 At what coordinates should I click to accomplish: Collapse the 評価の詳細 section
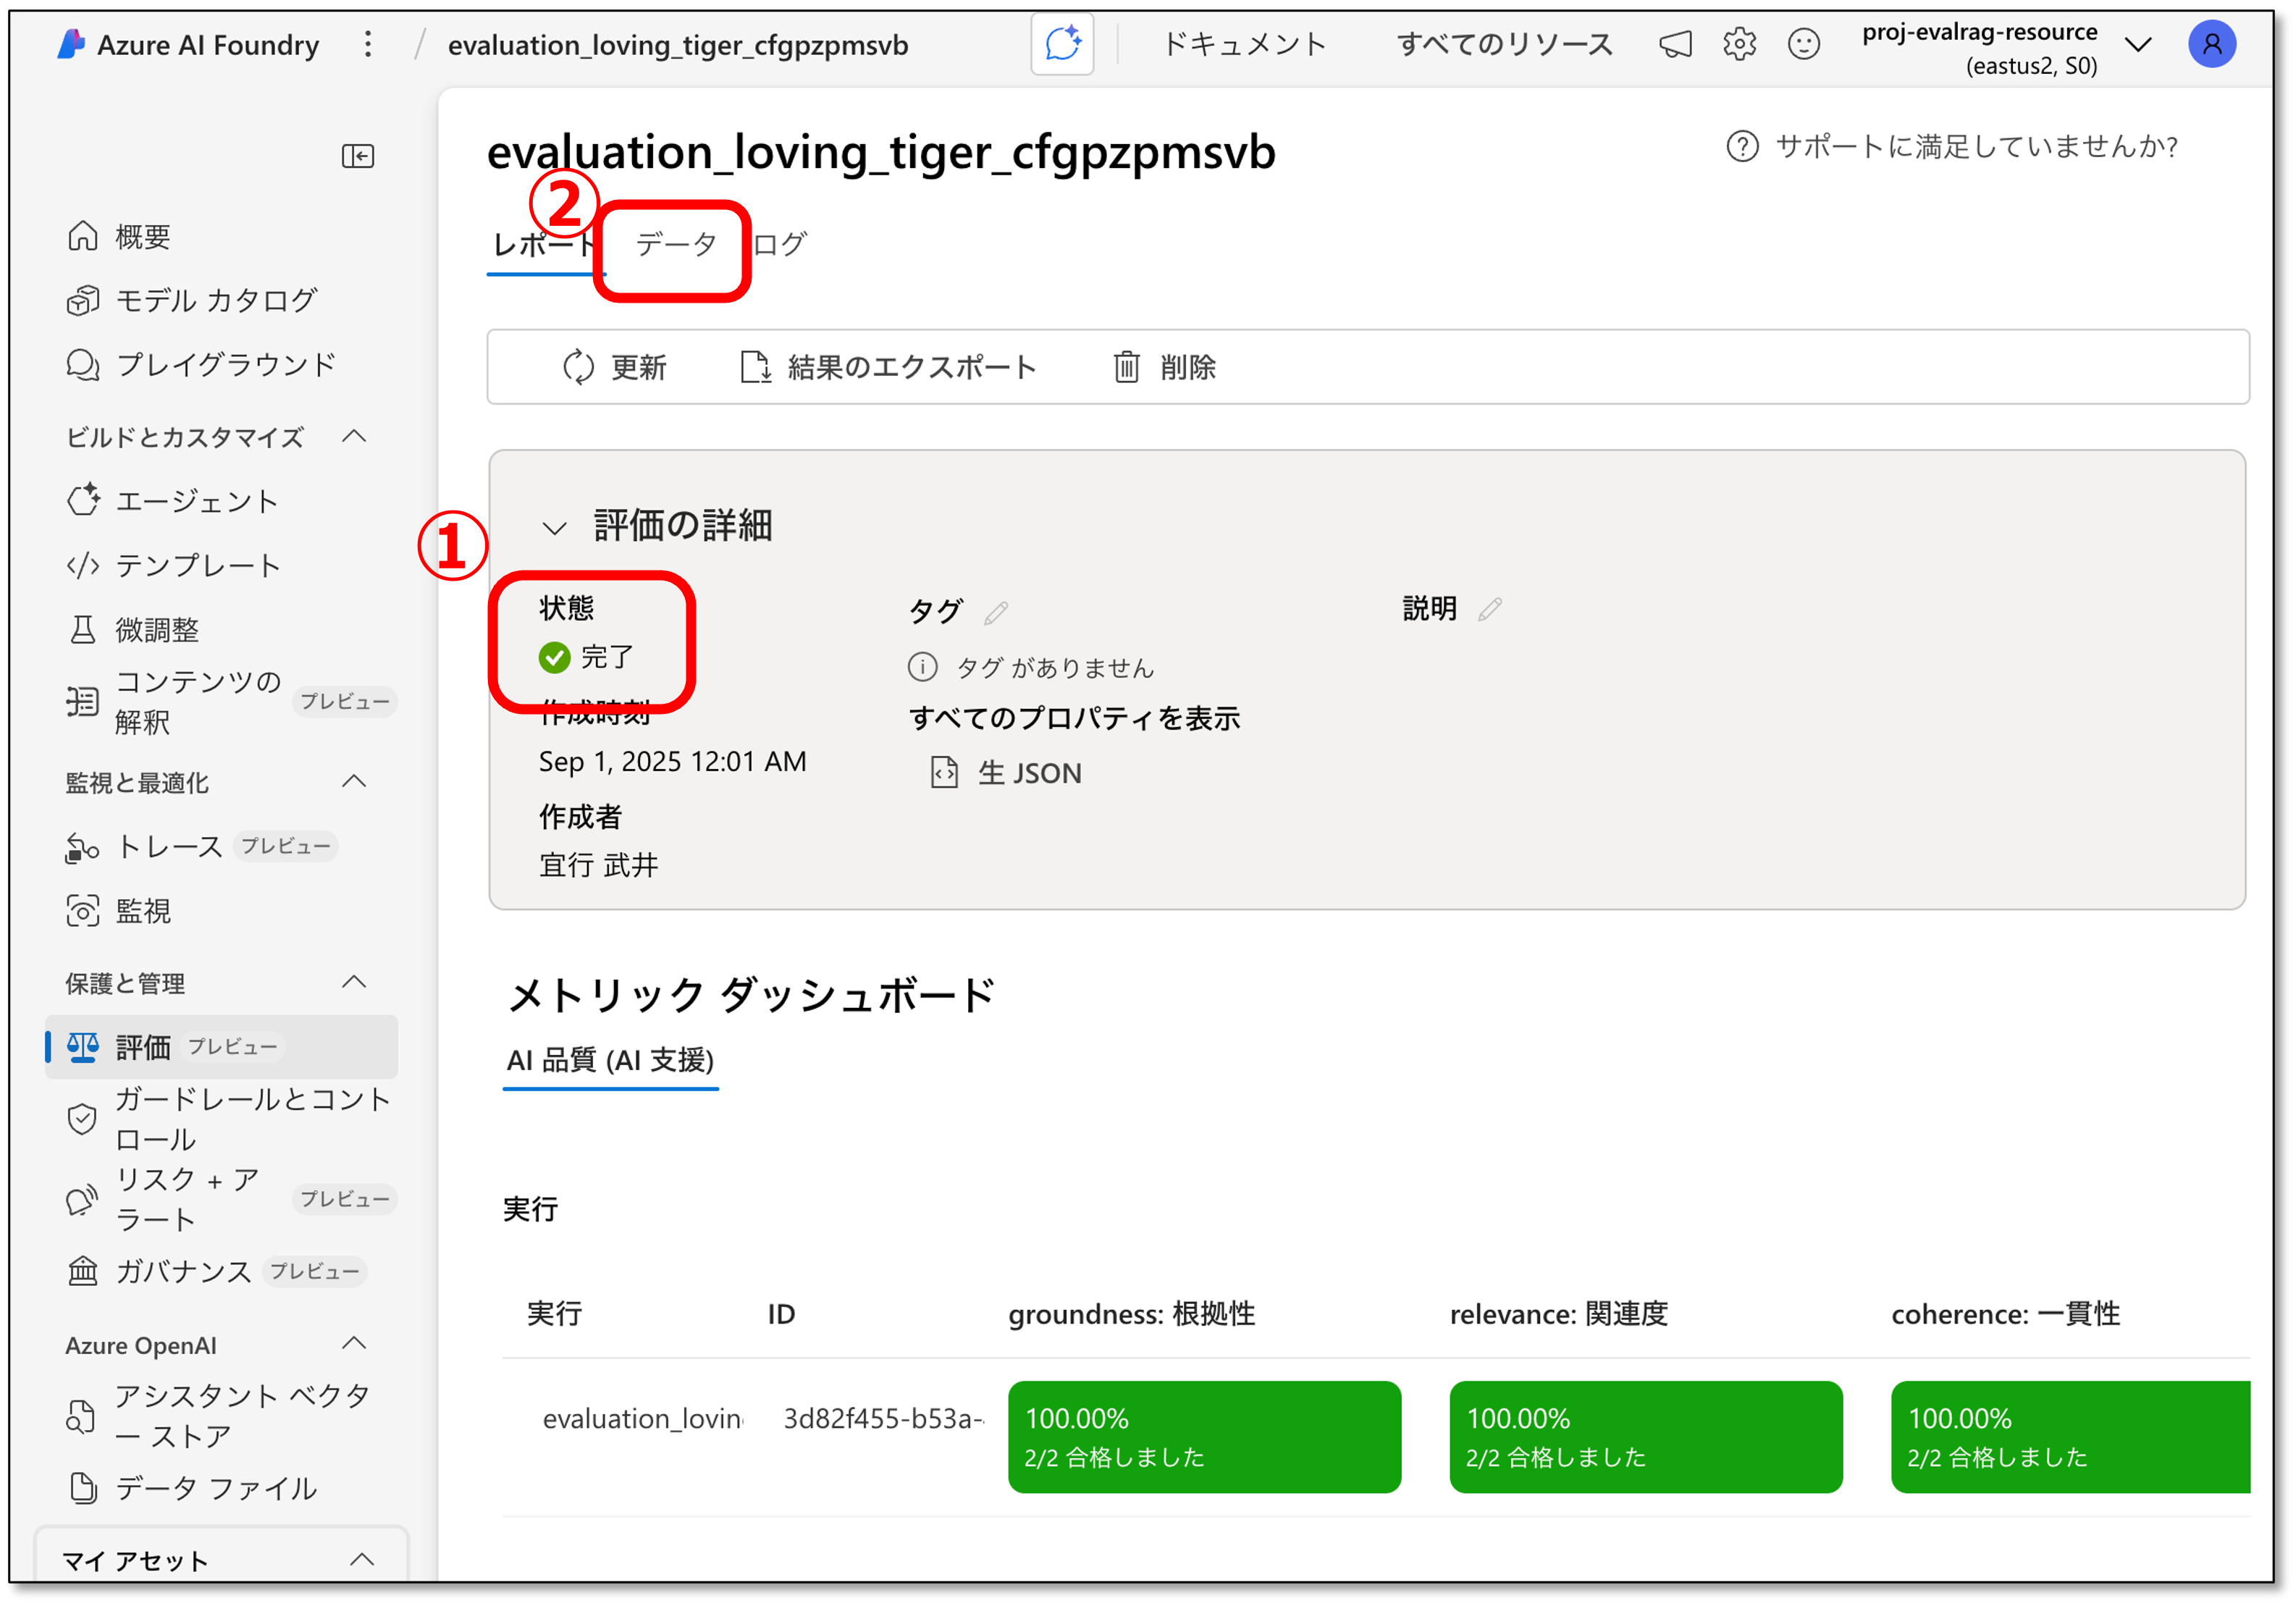554,527
